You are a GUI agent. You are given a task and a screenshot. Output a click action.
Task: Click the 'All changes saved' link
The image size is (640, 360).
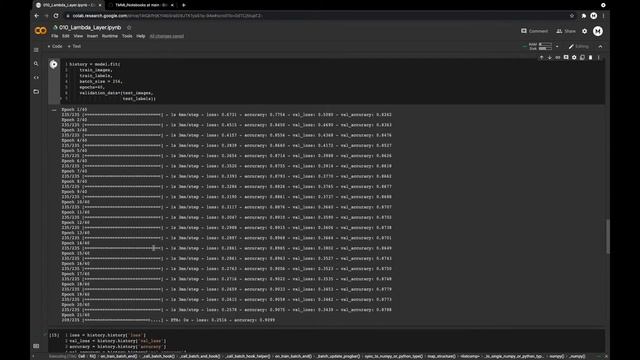[167, 36]
